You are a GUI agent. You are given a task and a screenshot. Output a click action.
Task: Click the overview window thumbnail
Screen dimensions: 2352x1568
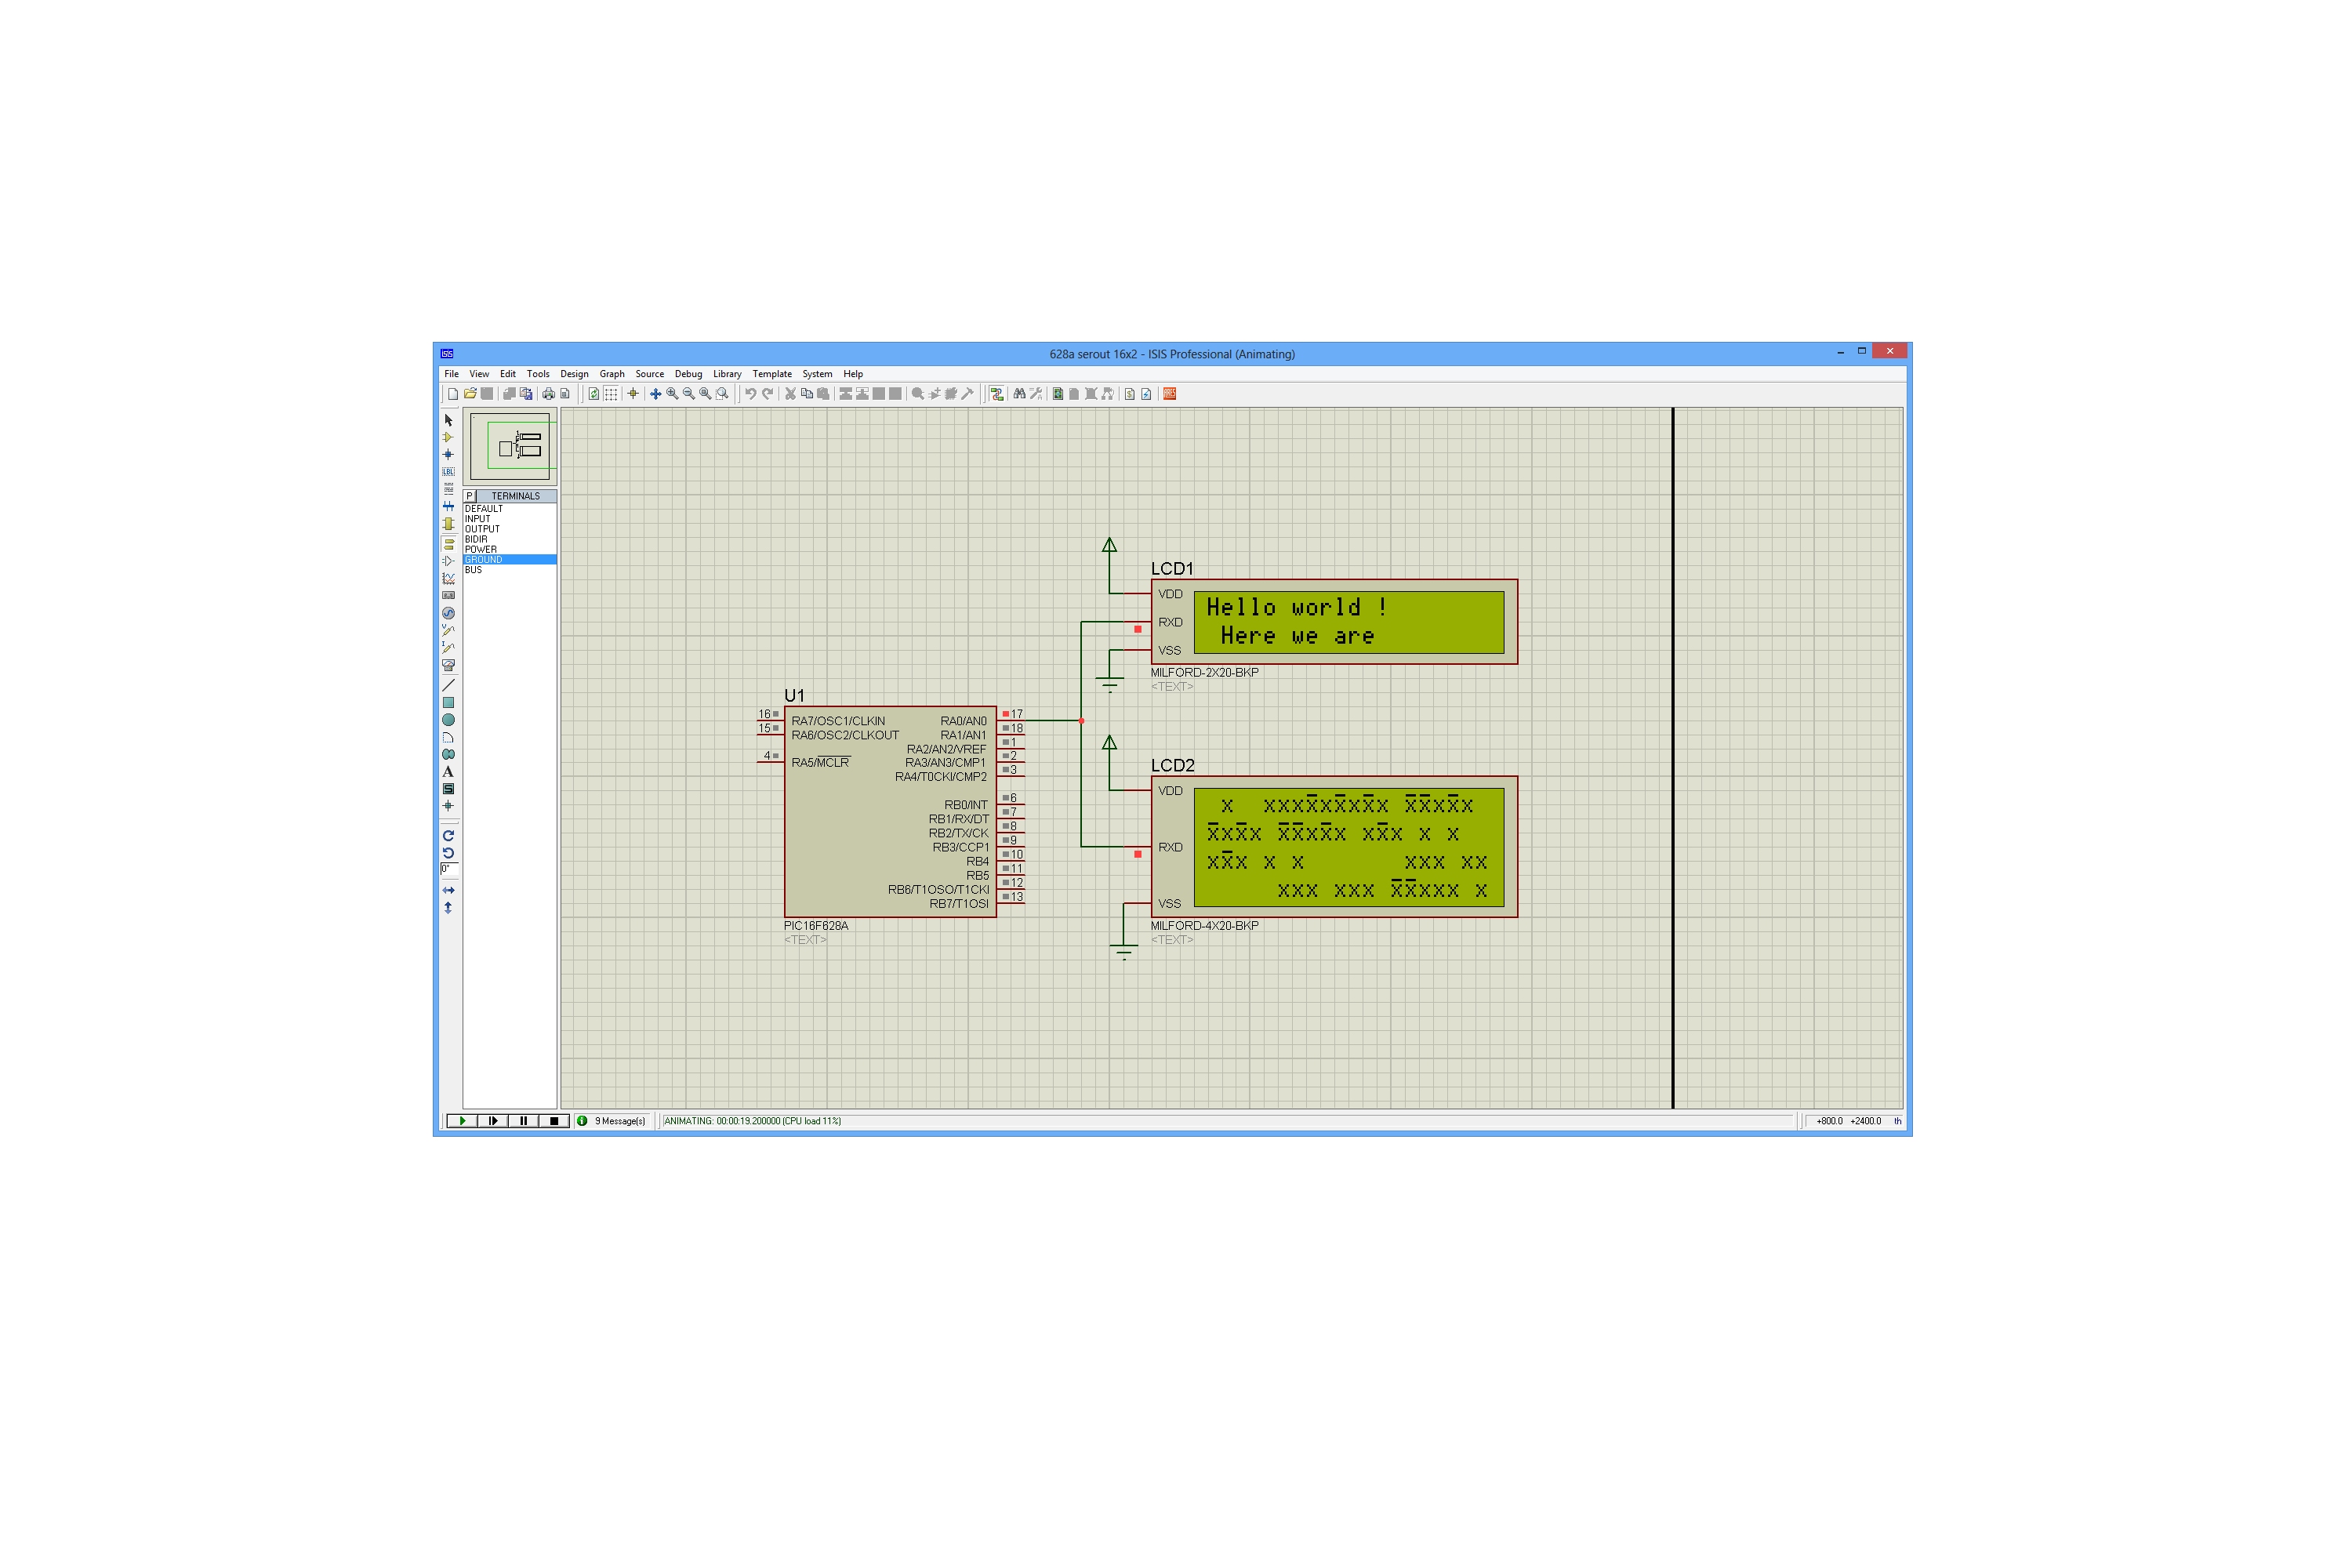(510, 446)
